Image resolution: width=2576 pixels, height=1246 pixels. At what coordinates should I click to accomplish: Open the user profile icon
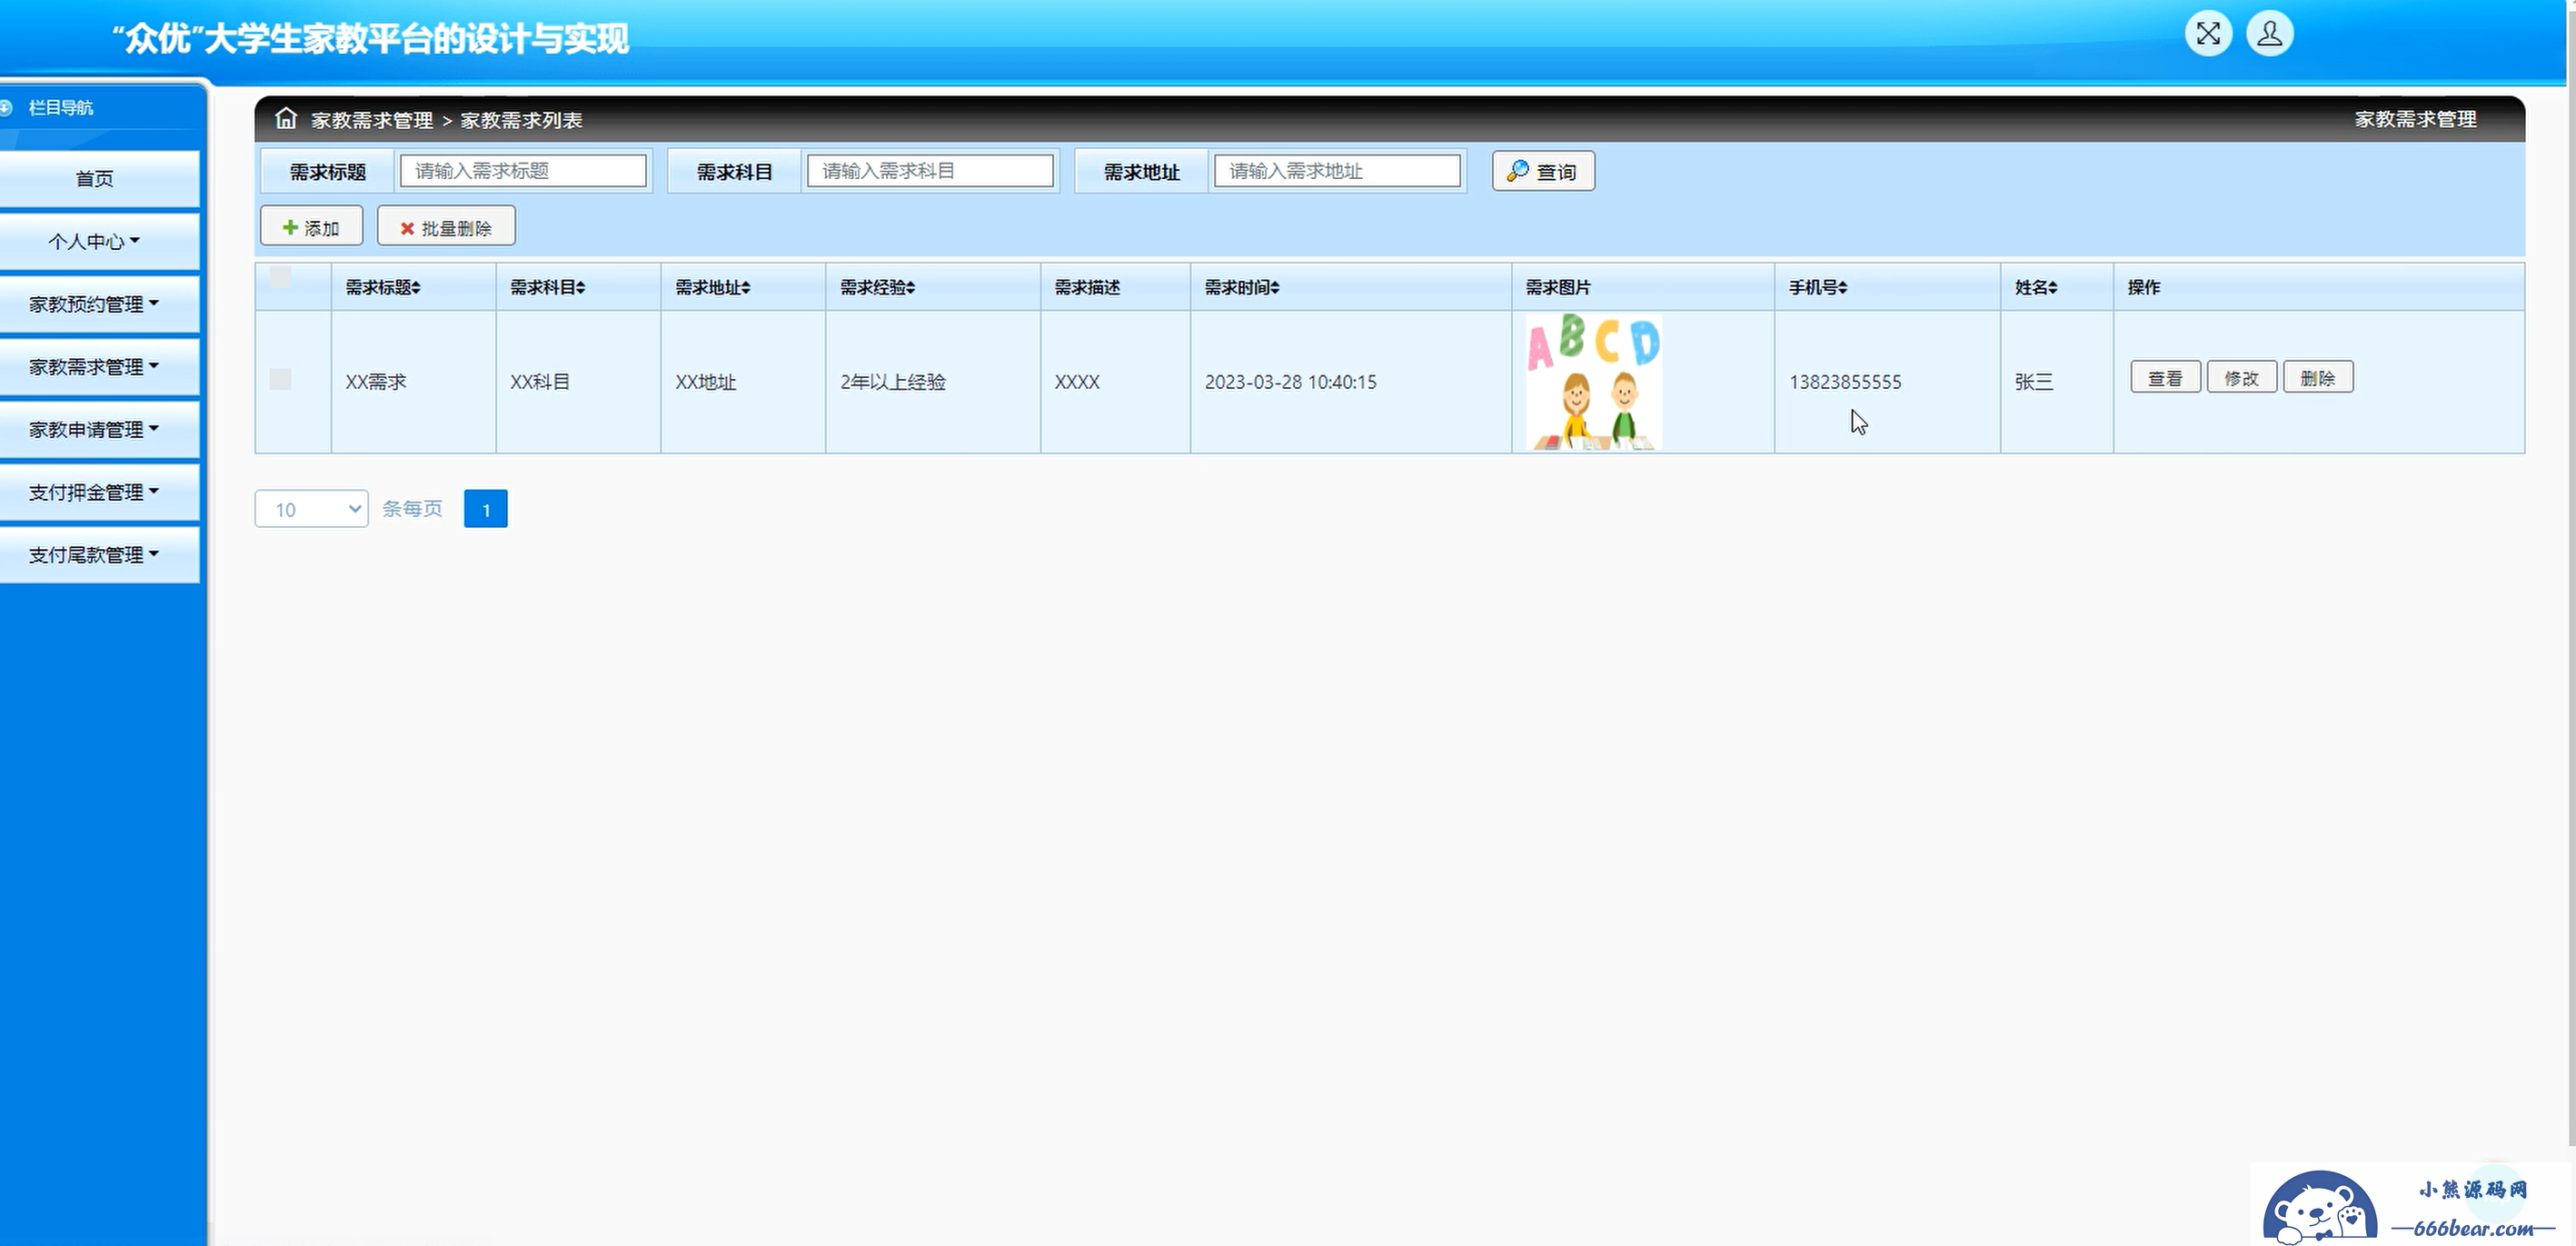pos(2270,34)
